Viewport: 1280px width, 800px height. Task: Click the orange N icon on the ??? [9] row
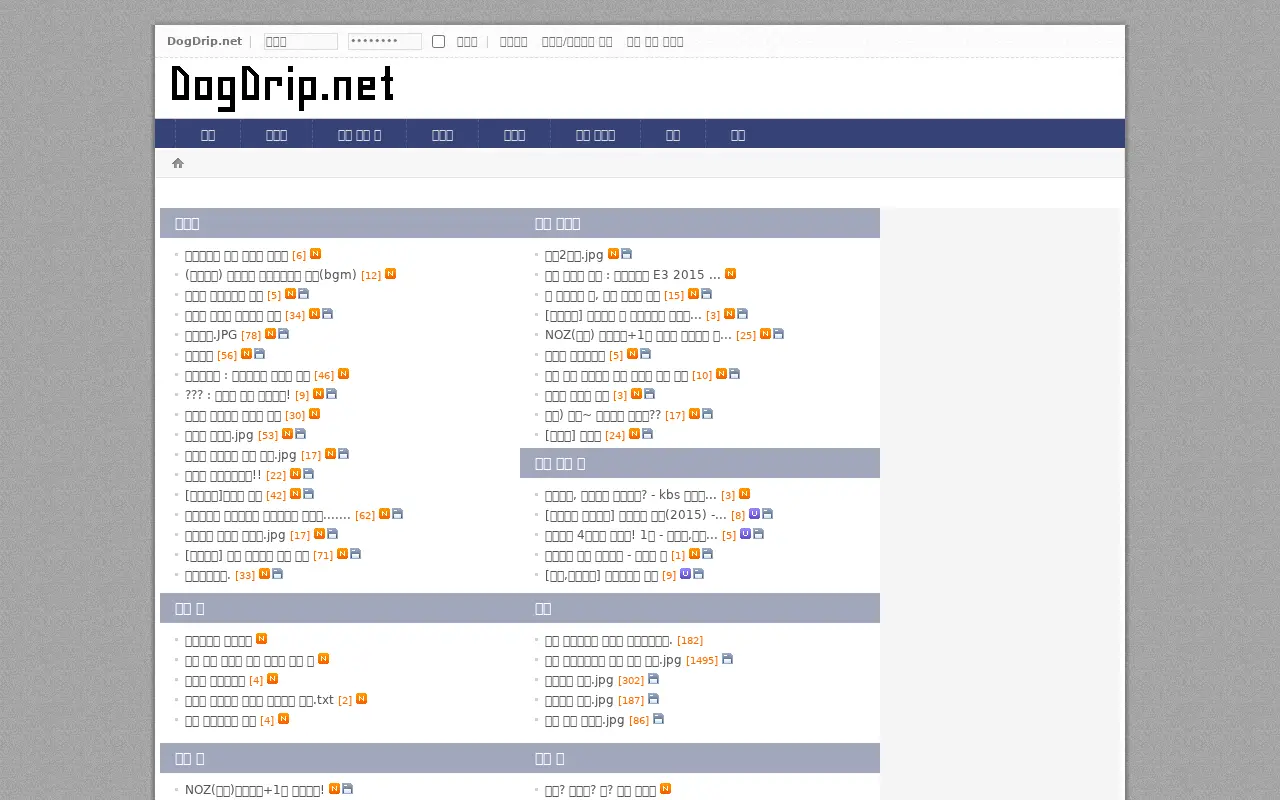click(318, 394)
